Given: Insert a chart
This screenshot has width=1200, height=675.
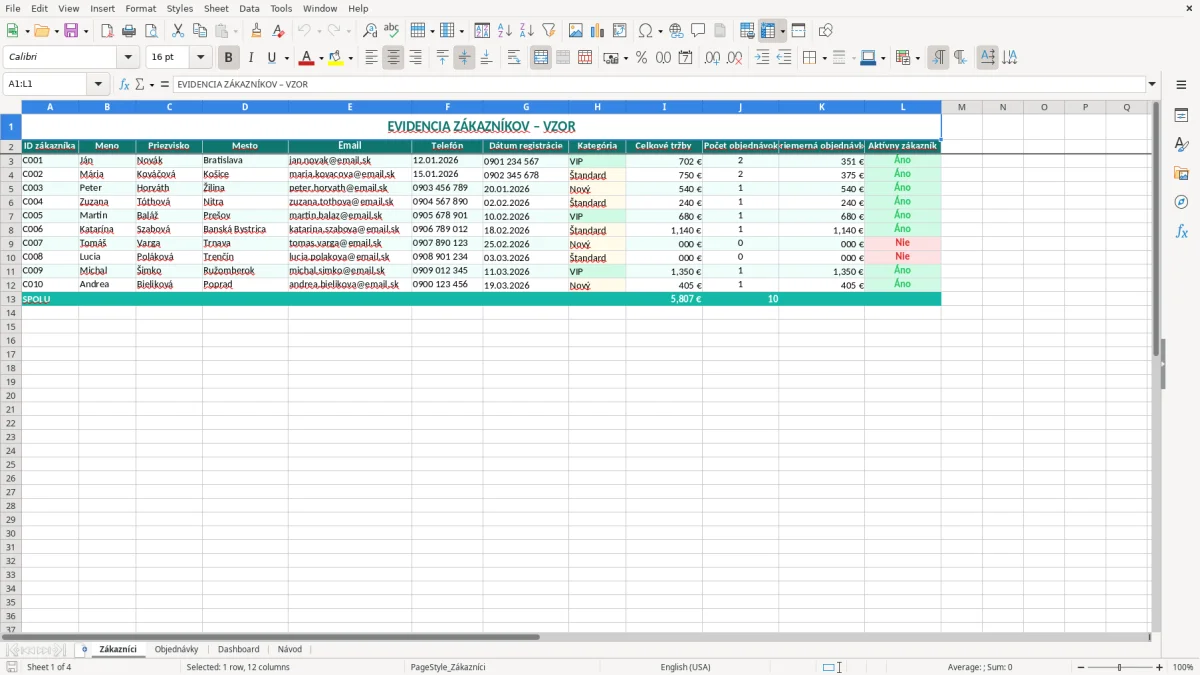Looking at the screenshot, I should click(598, 31).
